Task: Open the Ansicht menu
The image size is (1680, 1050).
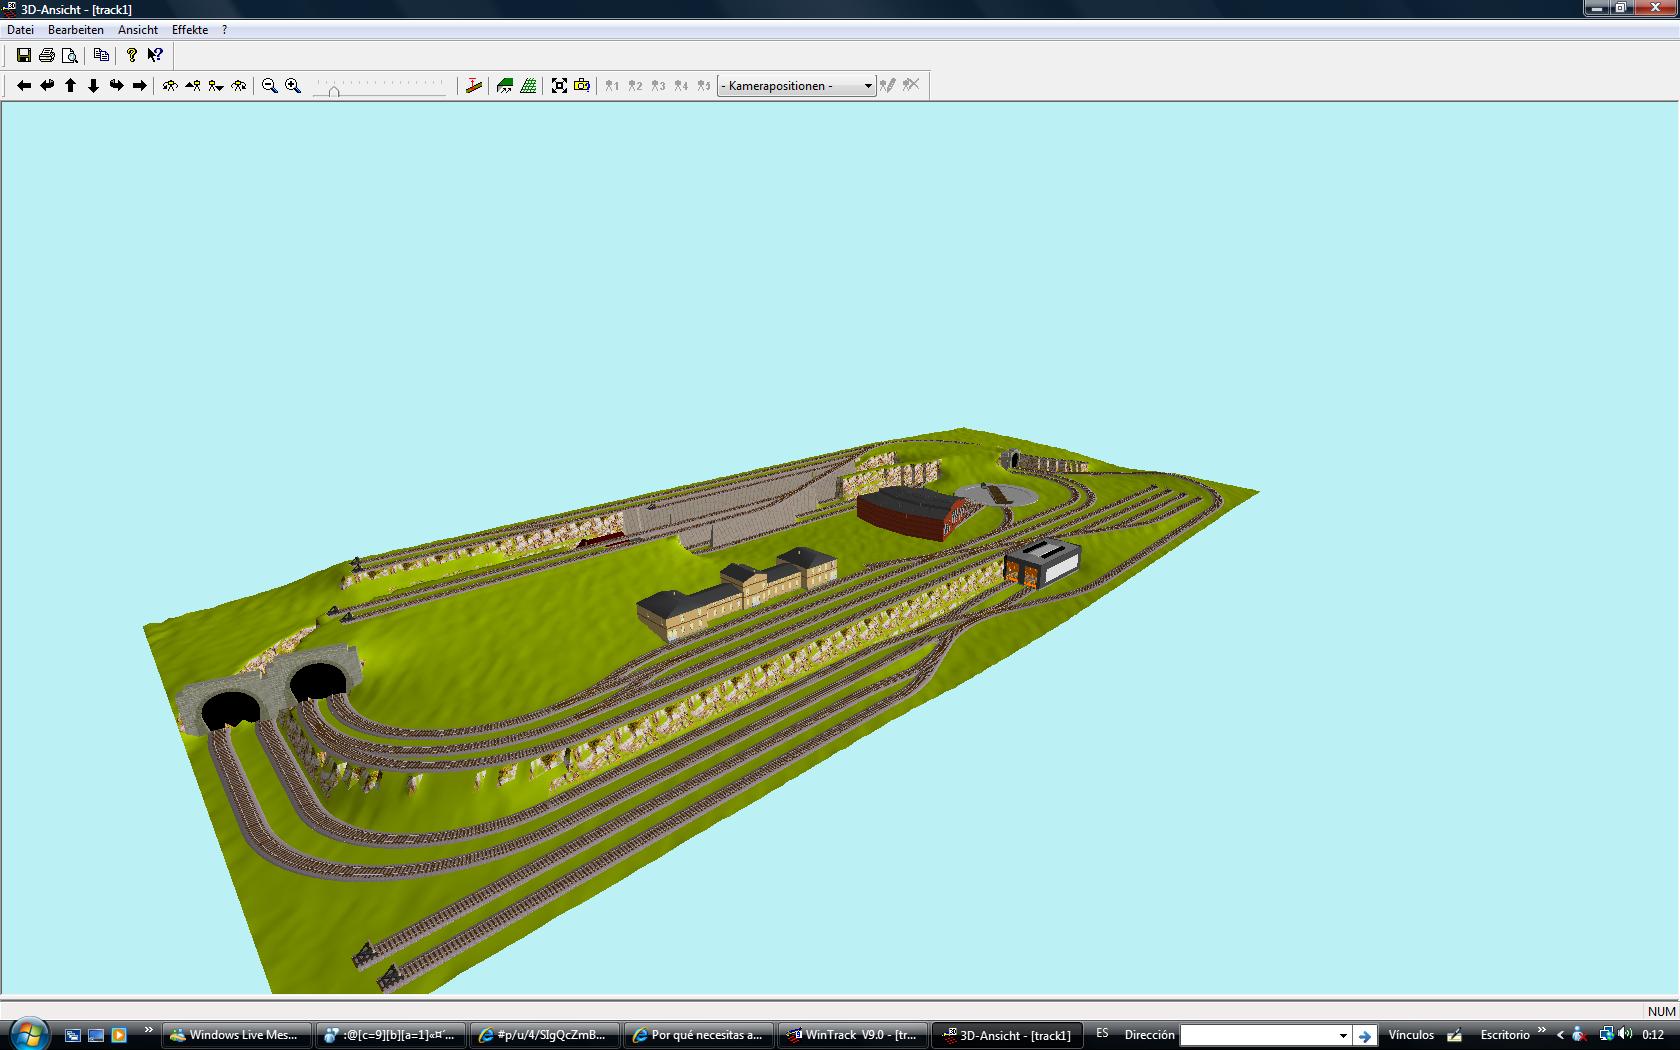Action: pos(138,30)
